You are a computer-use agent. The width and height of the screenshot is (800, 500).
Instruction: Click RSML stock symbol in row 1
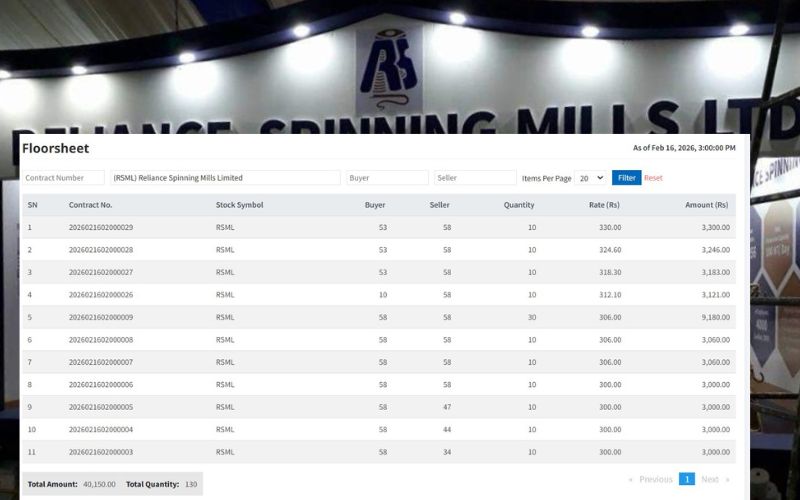(x=225, y=227)
